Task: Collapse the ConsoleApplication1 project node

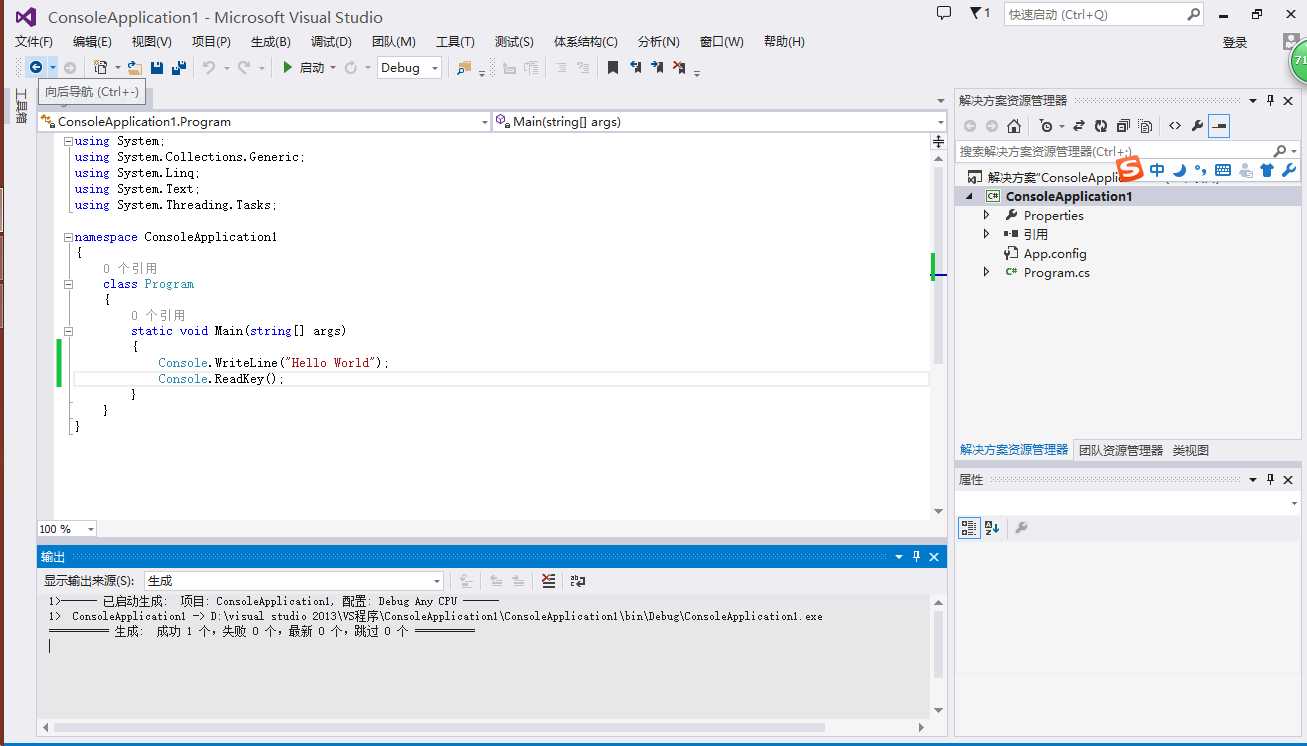Action: [969, 197]
